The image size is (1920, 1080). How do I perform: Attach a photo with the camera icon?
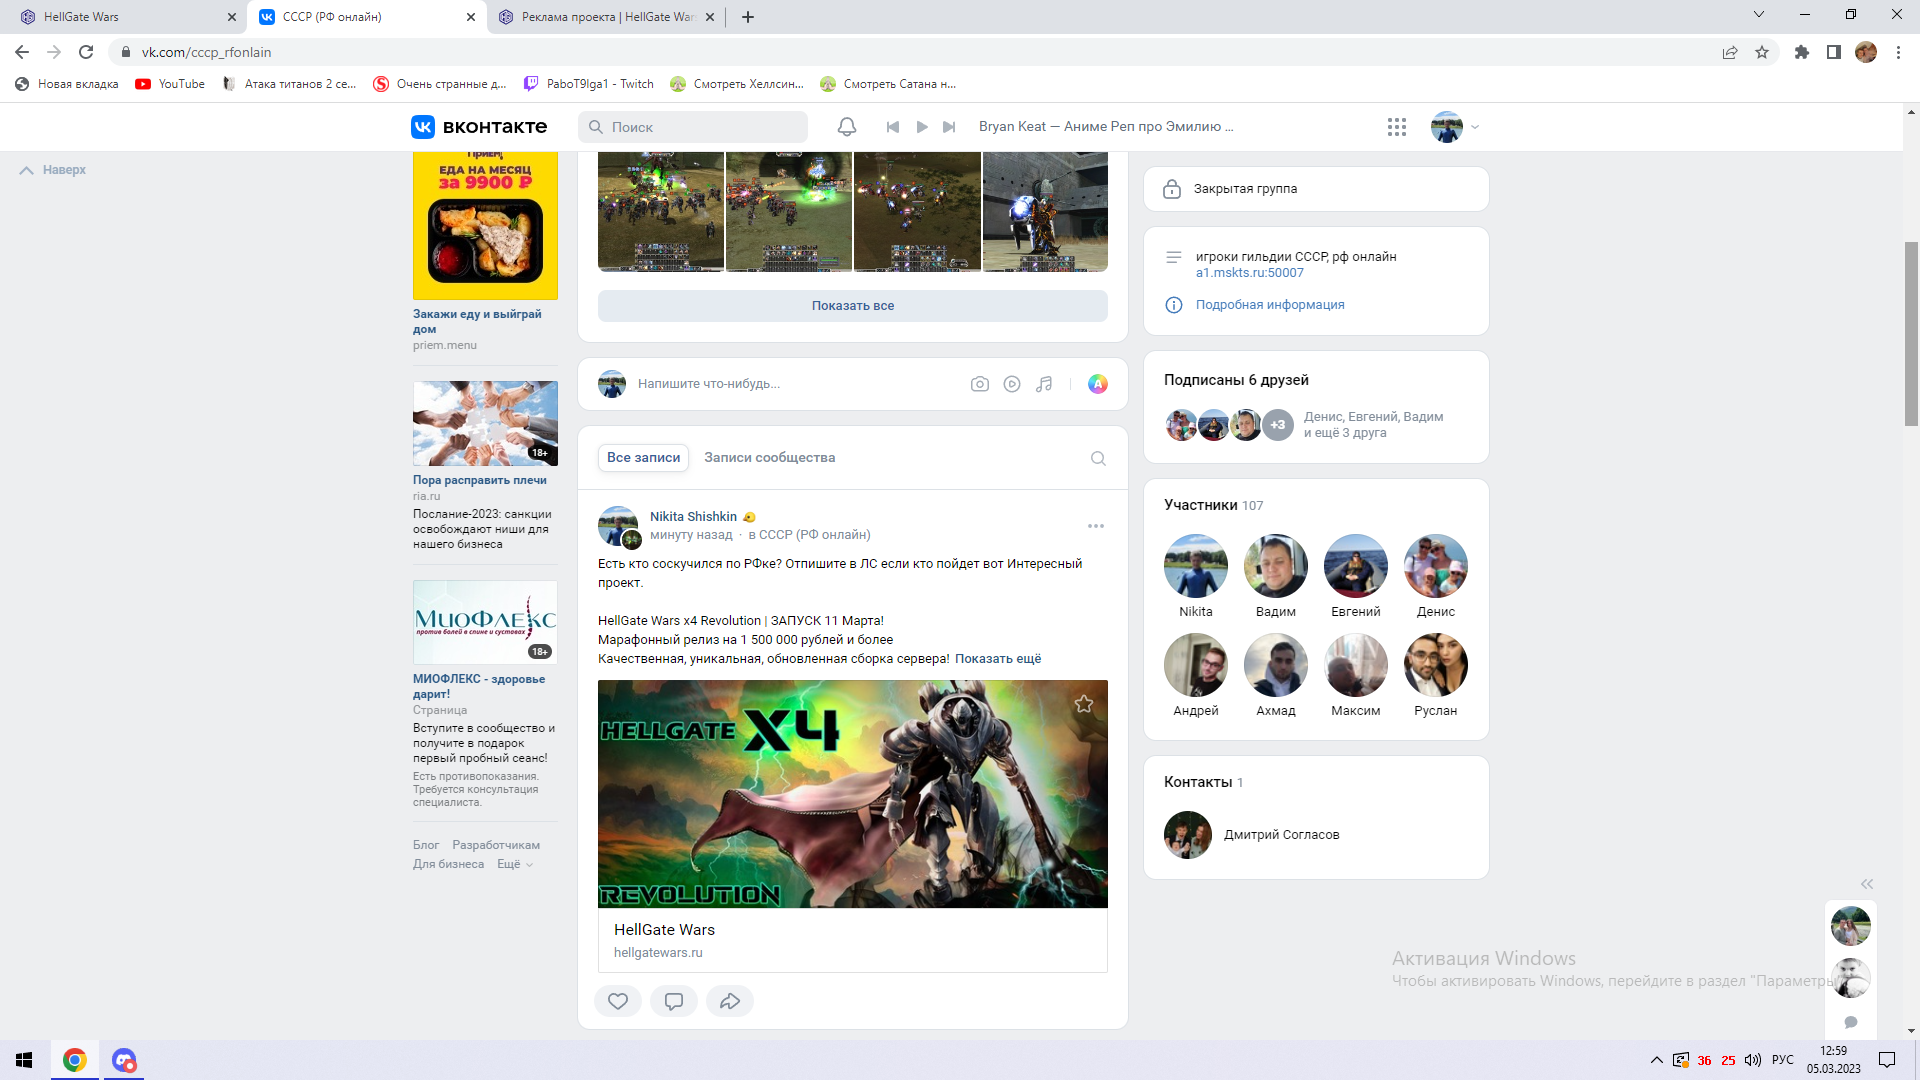coord(980,384)
